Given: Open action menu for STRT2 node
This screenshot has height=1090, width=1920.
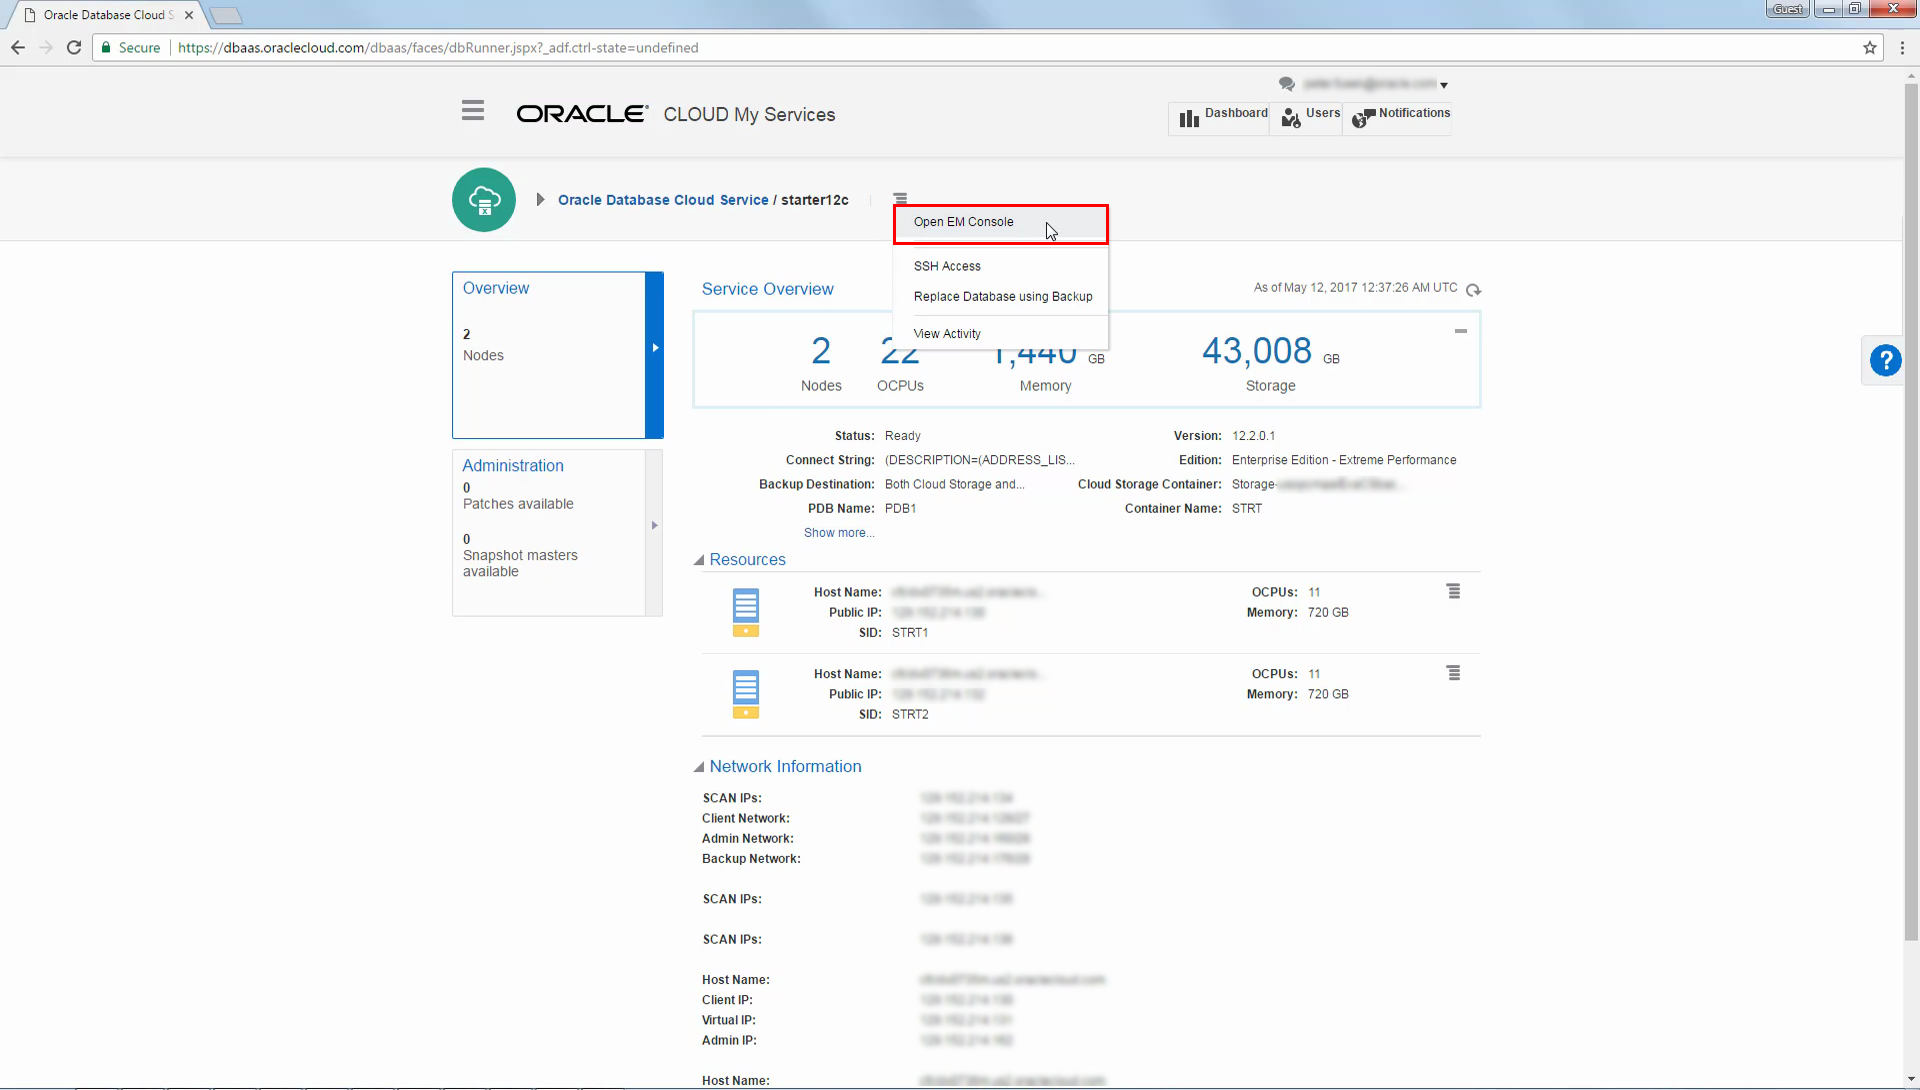Looking at the screenshot, I should (x=1453, y=674).
